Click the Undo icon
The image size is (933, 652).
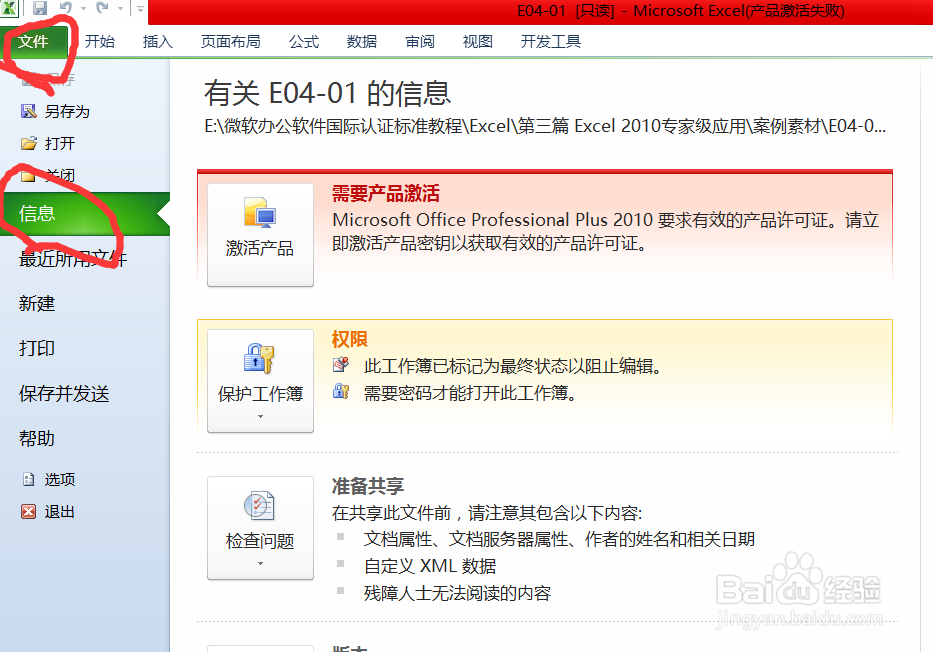tap(64, 8)
